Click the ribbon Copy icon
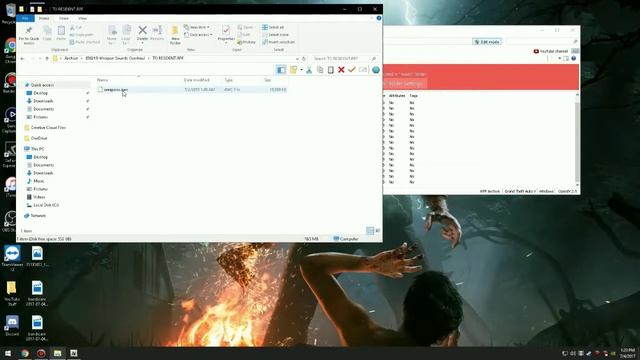This screenshot has height=360, width=640. pos(47,33)
